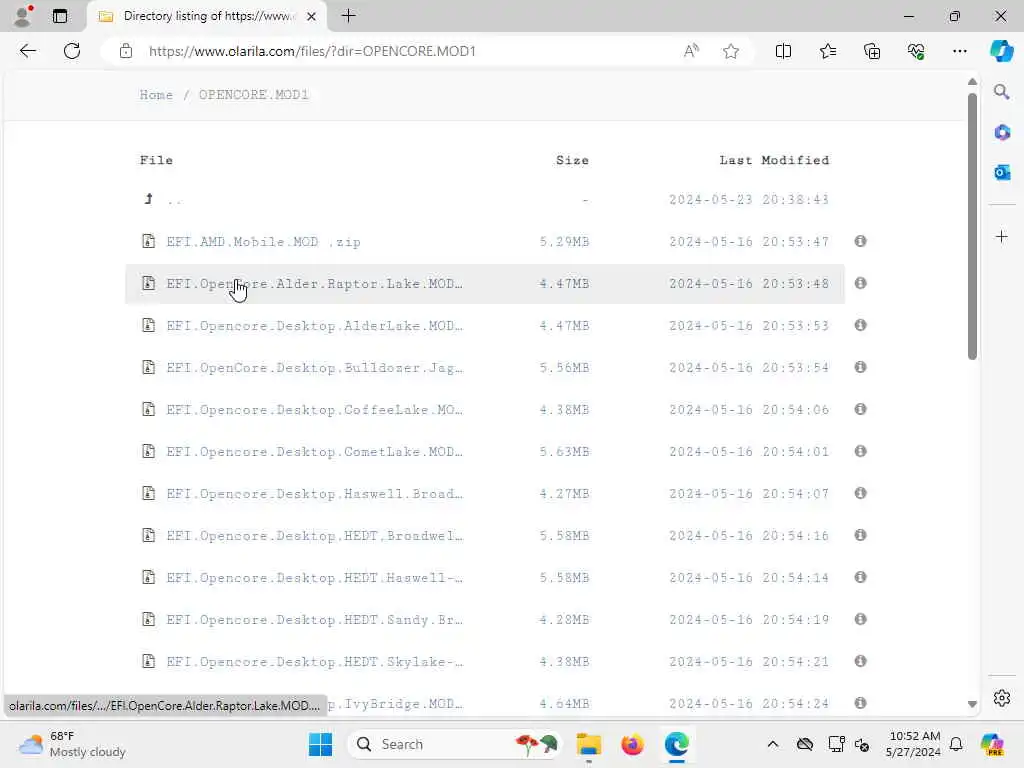1024x768 pixels.
Task: Go up to parent directory '..'
Action: pos(174,200)
